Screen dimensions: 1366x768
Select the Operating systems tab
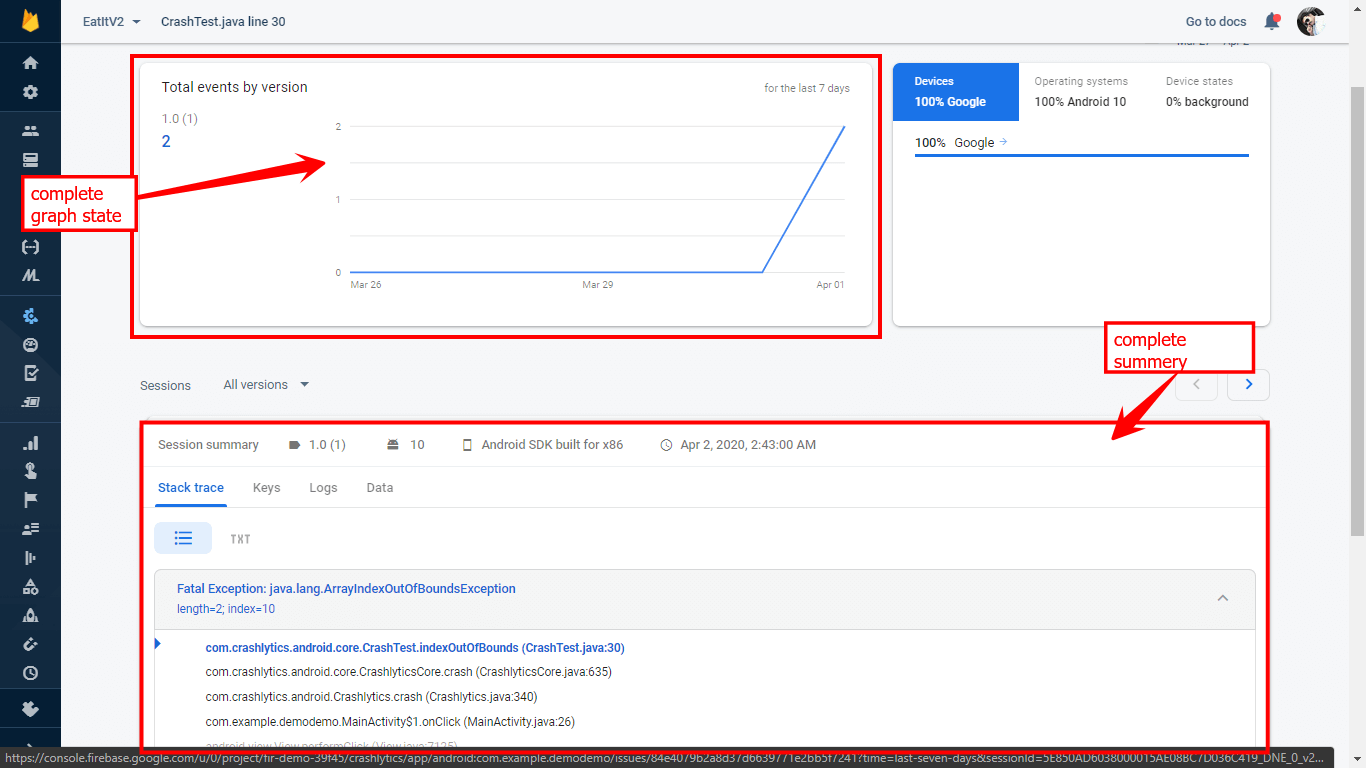click(1081, 92)
